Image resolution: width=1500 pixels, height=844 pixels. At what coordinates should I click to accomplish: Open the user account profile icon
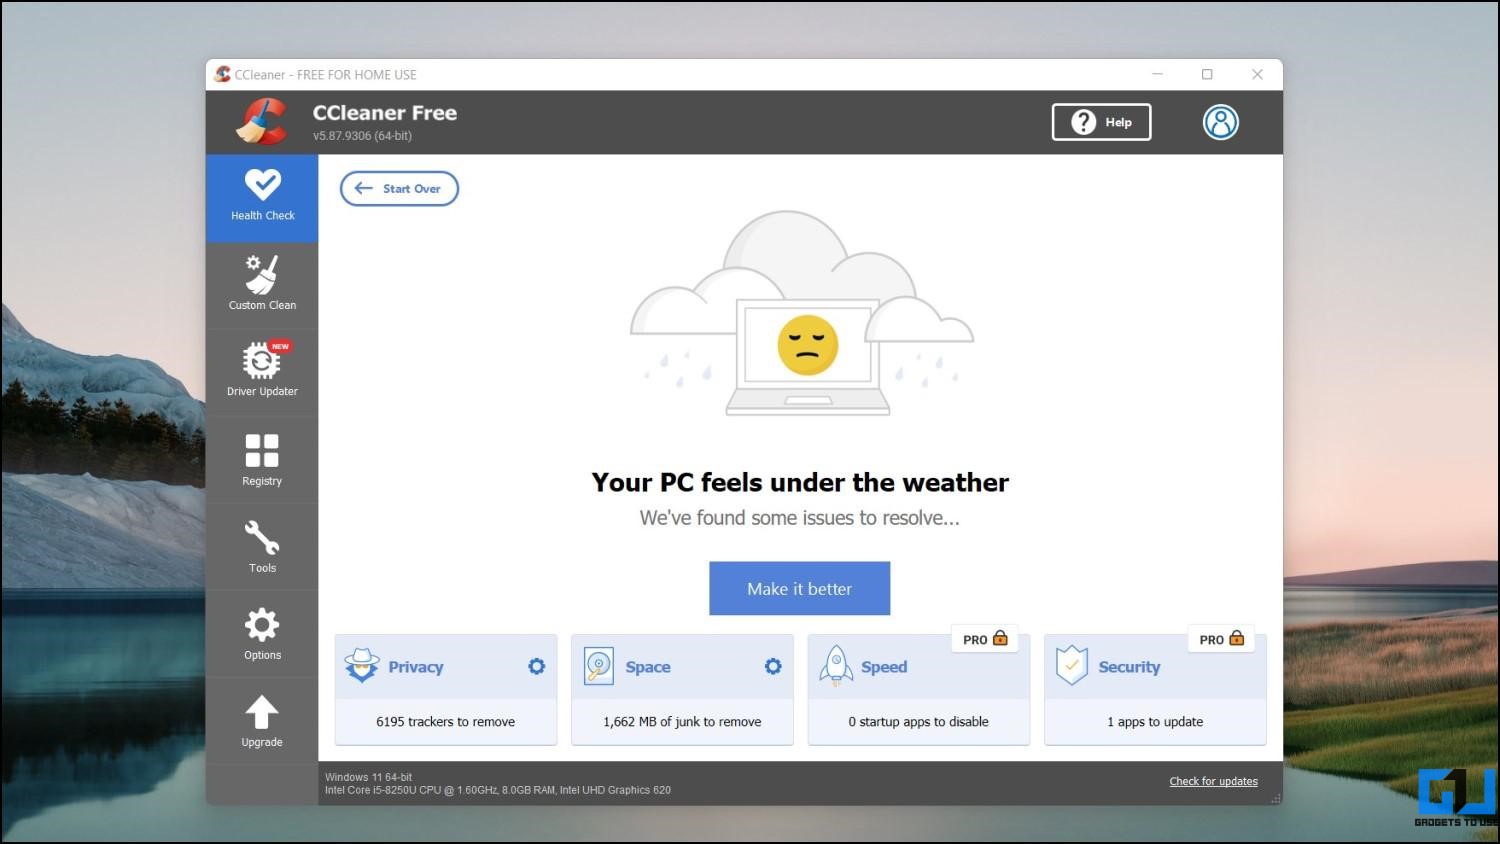tap(1220, 122)
